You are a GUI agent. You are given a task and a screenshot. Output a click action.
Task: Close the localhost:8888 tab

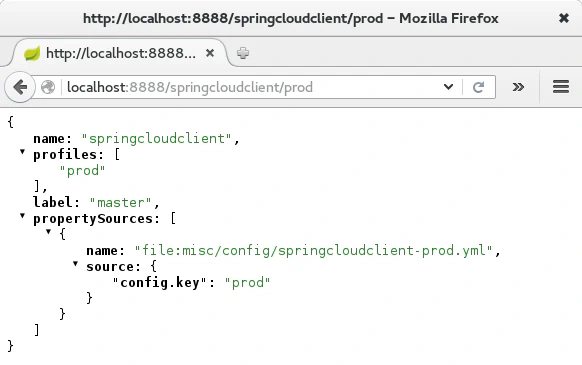[x=210, y=53]
